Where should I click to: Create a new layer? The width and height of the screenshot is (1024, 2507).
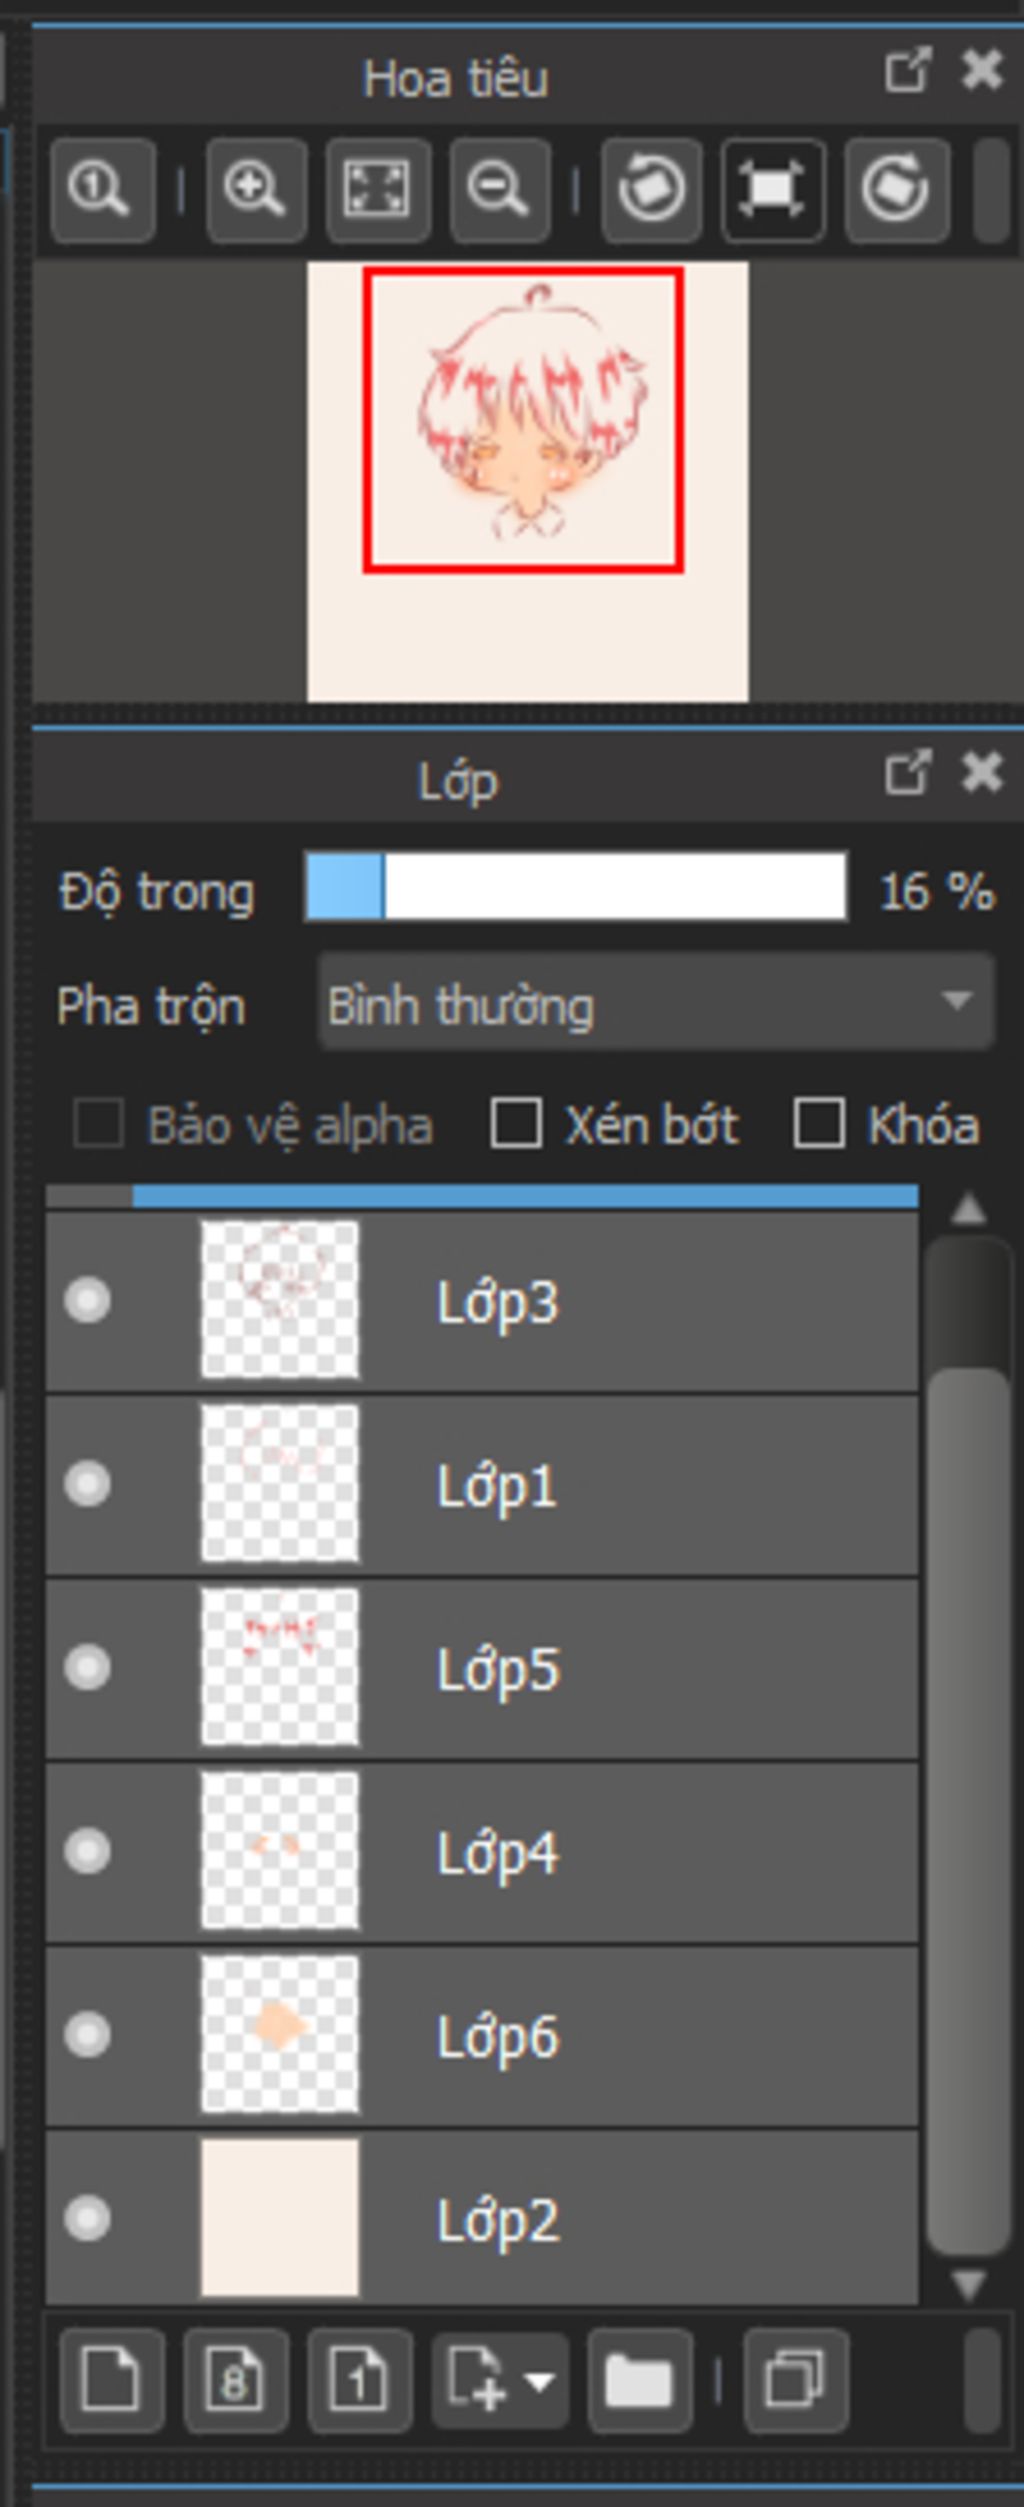[x=112, y=2380]
